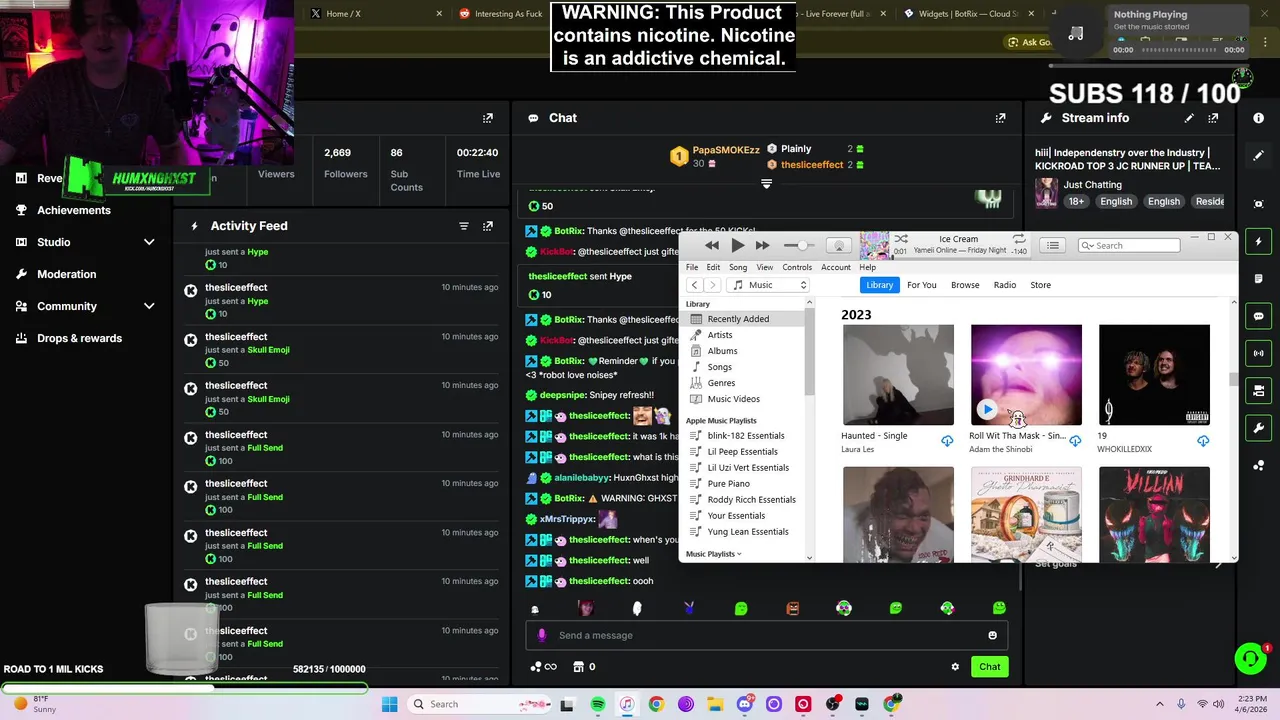Open the Pure Piano playlist

tap(729, 484)
